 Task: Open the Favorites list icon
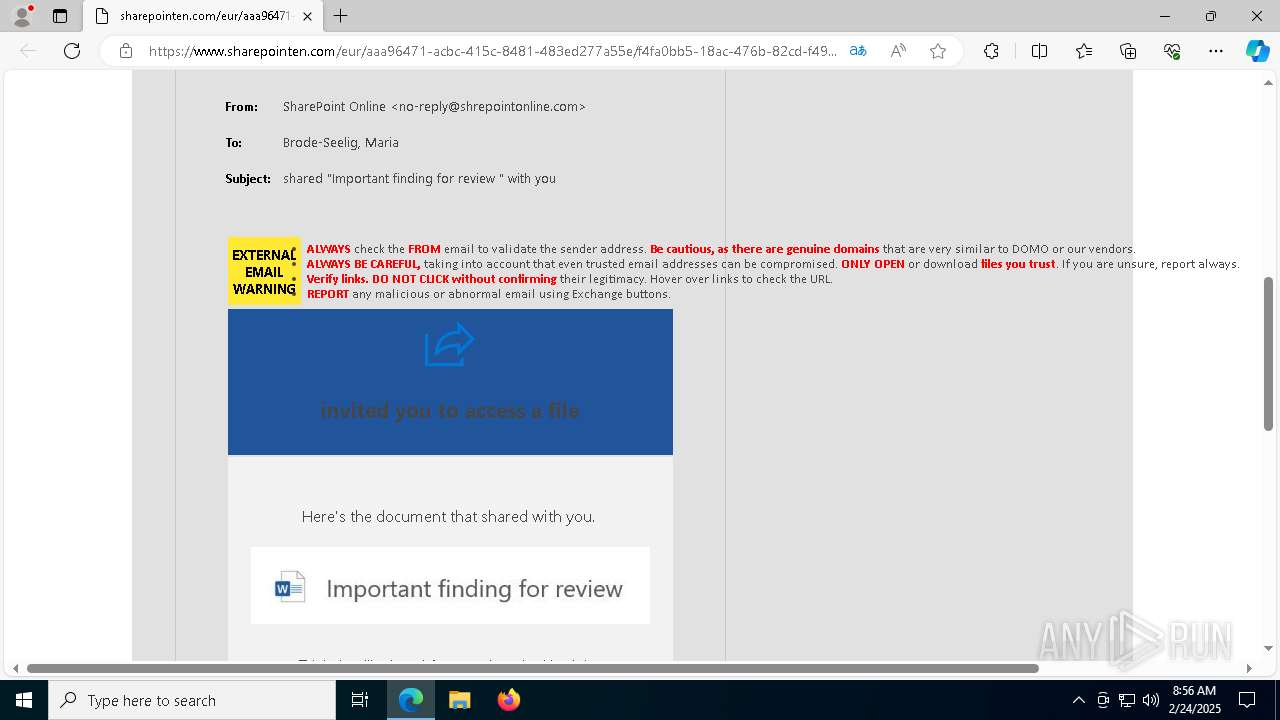pyautogui.click(x=1084, y=51)
